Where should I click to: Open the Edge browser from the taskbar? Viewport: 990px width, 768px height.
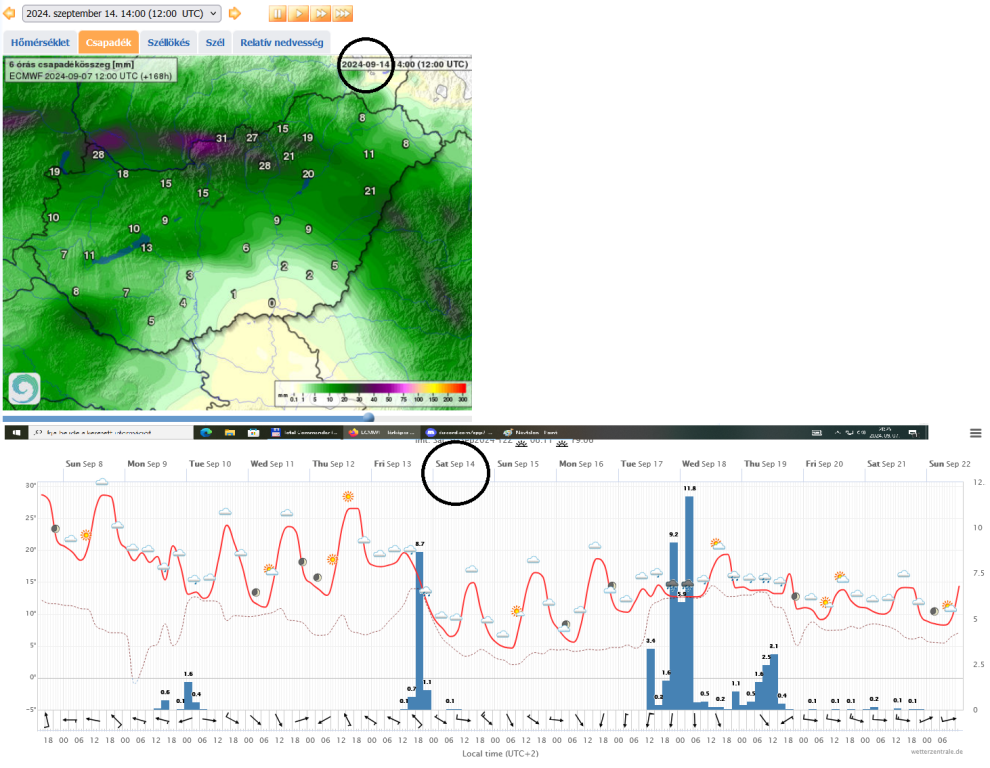coord(206,433)
